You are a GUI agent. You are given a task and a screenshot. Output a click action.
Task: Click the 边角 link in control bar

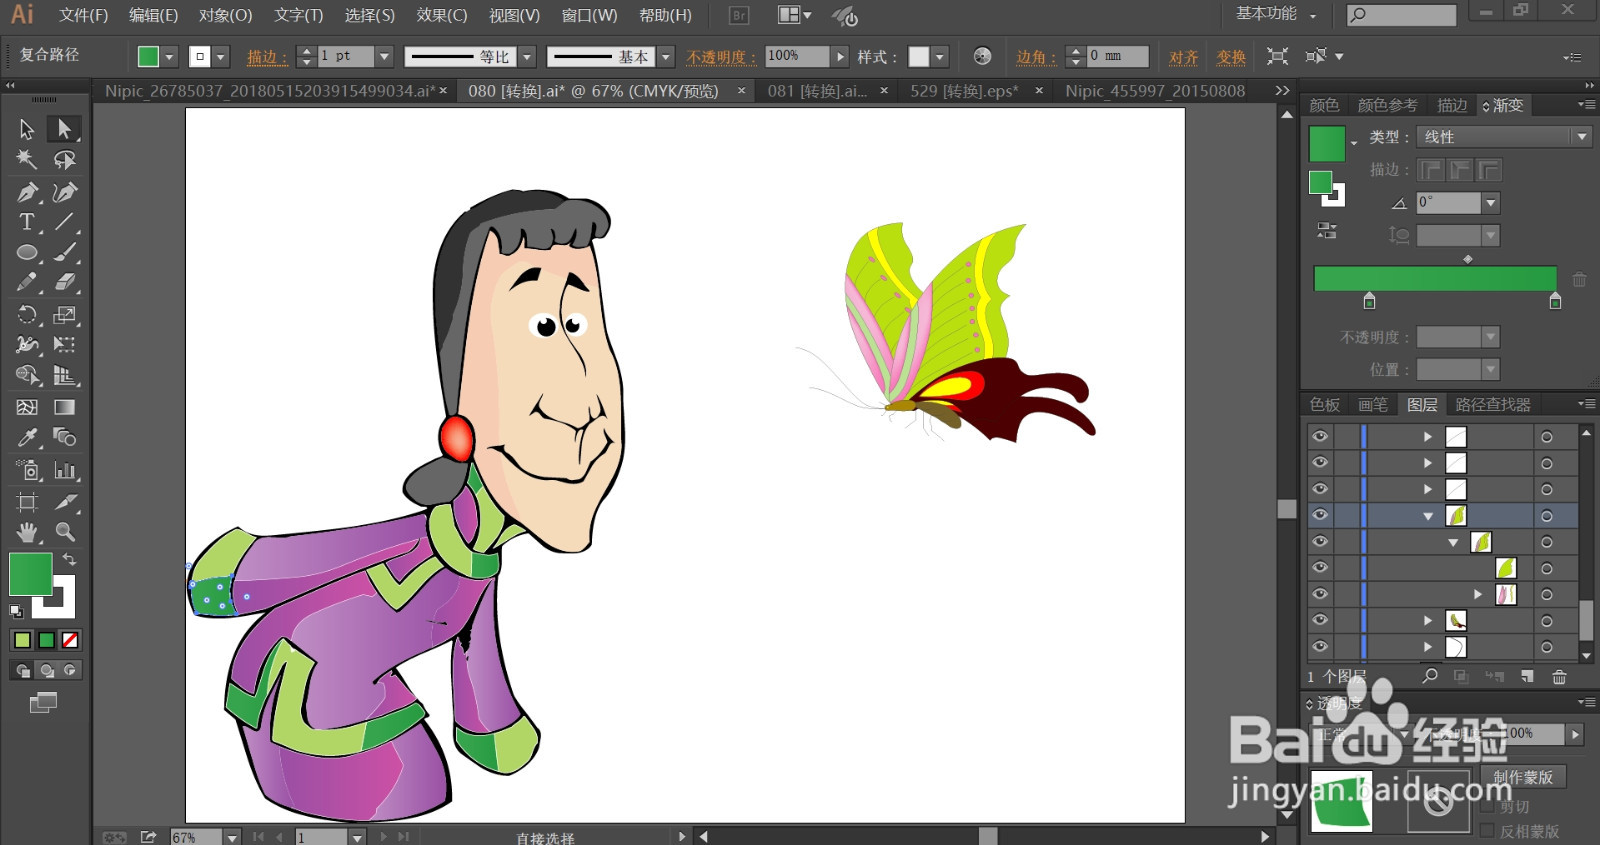click(1036, 57)
